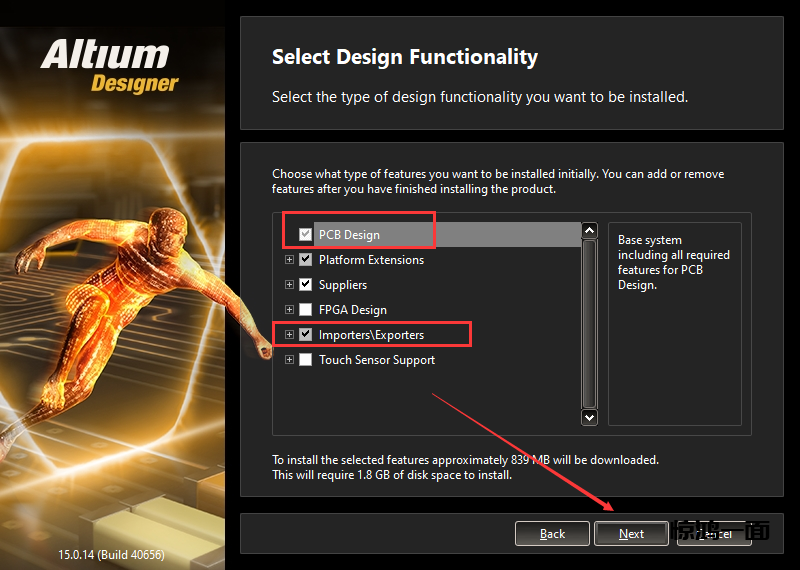Enable the FPGA Design checkbox
The height and width of the screenshot is (570, 800).
pyautogui.click(x=306, y=310)
